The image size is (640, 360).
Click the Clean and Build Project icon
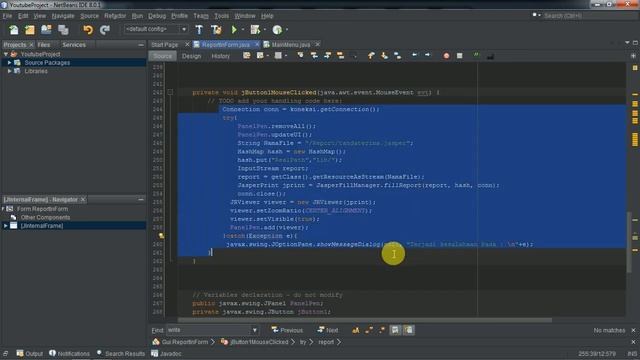(x=216, y=29)
